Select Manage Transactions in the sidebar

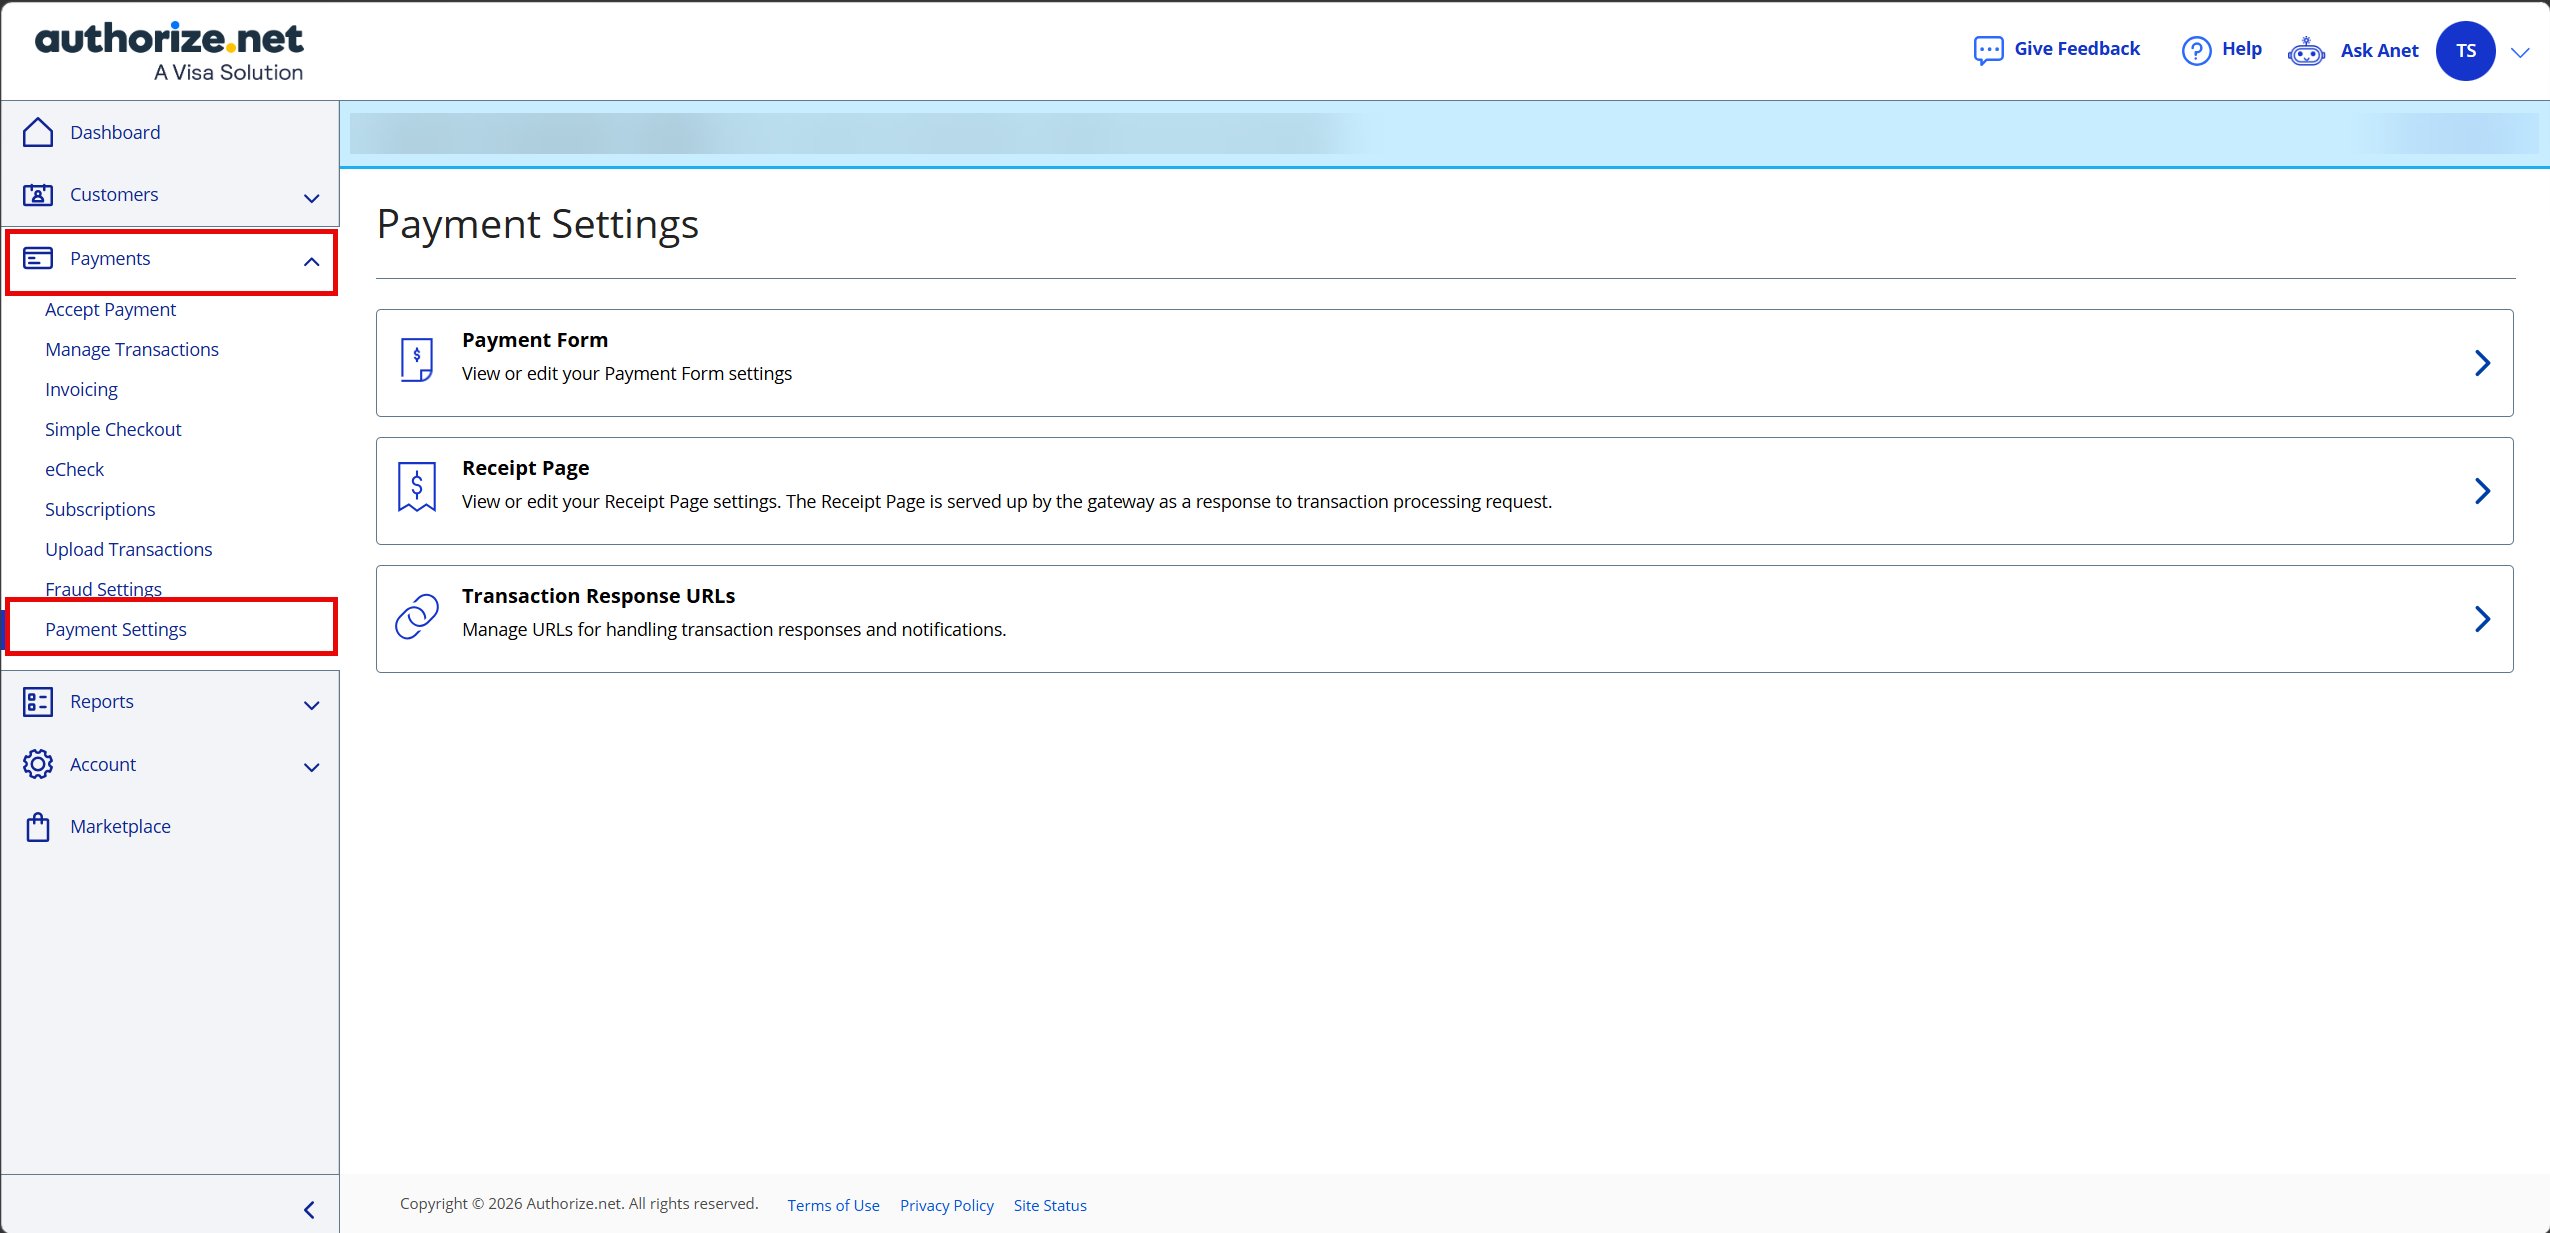click(x=132, y=350)
